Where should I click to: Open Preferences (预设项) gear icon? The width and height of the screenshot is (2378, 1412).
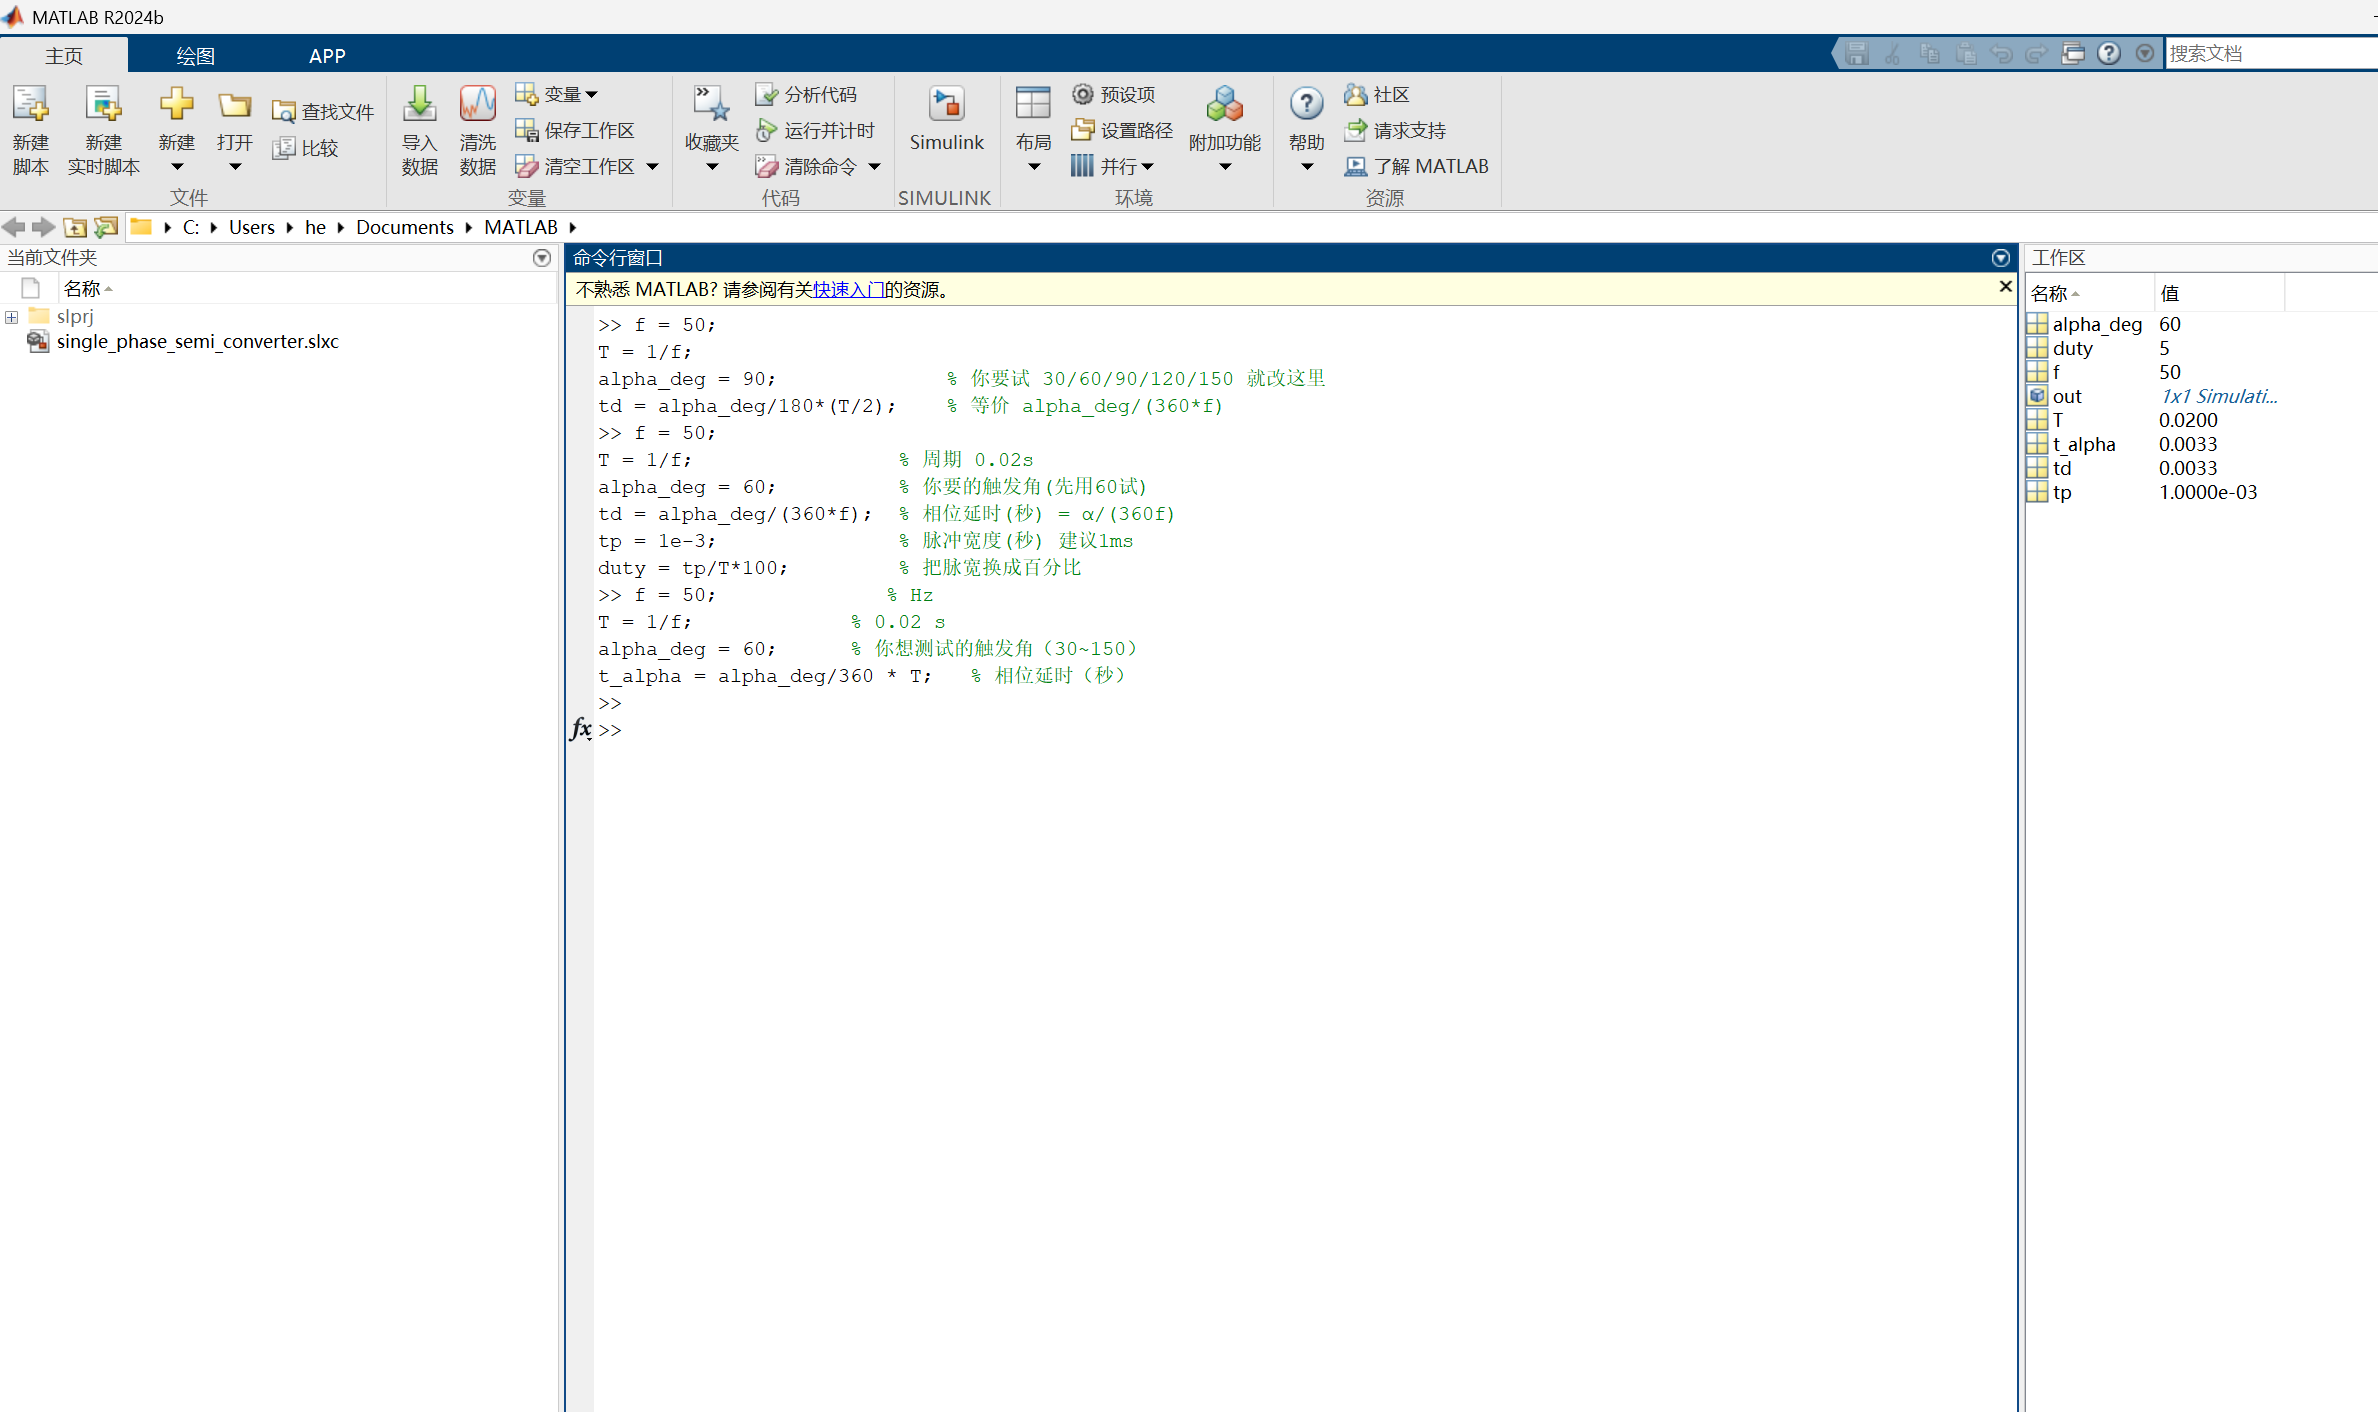[1083, 94]
